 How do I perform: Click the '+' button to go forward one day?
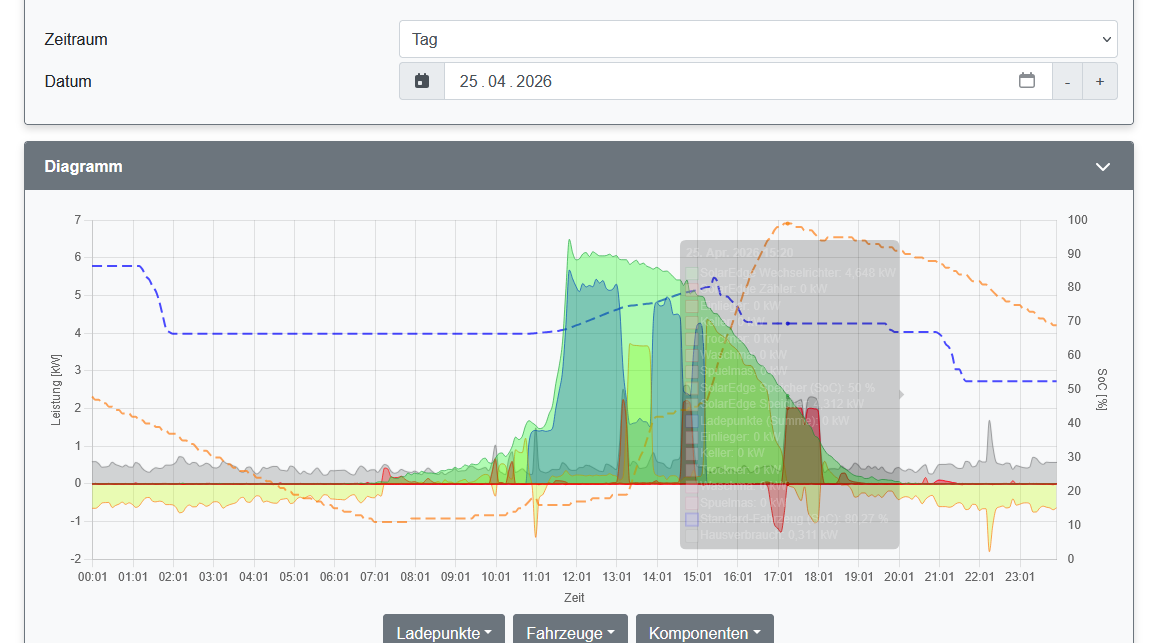coord(1099,81)
